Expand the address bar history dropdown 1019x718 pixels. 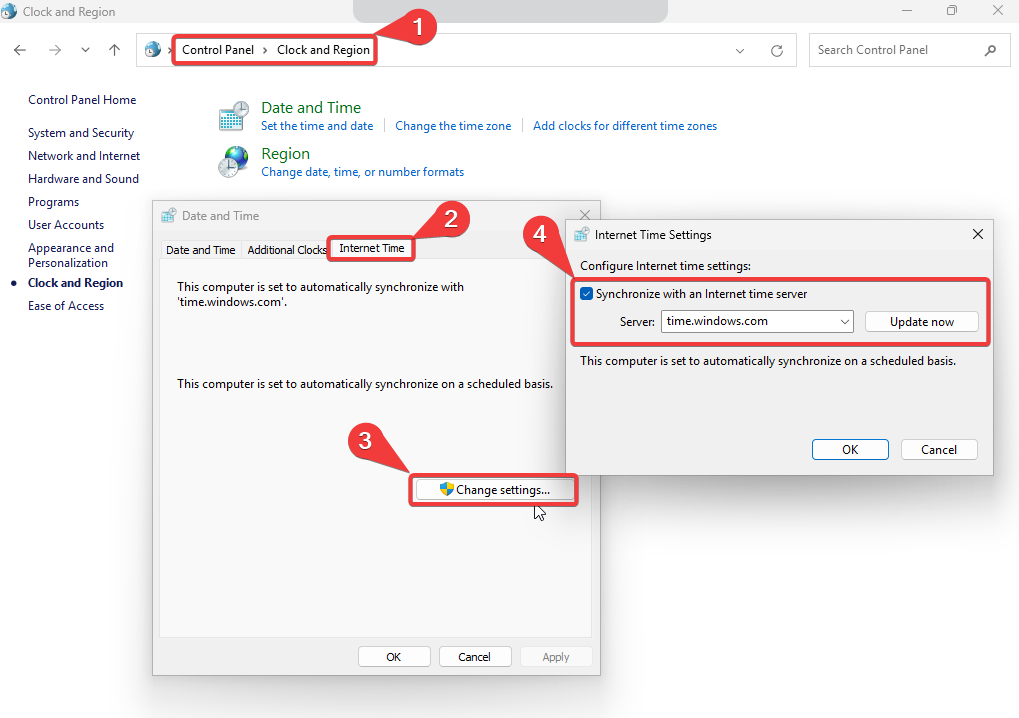(x=740, y=51)
